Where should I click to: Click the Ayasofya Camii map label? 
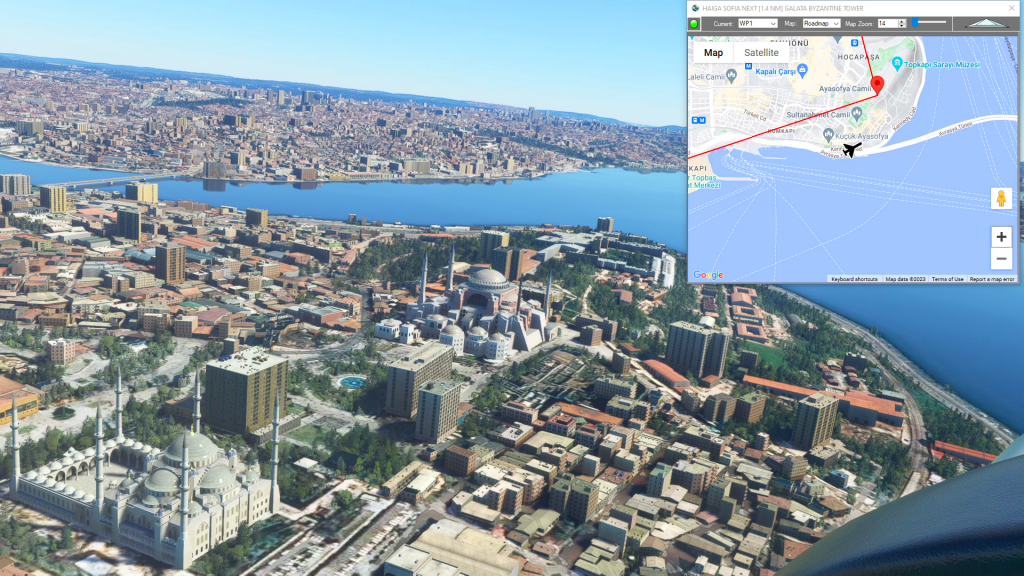845,89
